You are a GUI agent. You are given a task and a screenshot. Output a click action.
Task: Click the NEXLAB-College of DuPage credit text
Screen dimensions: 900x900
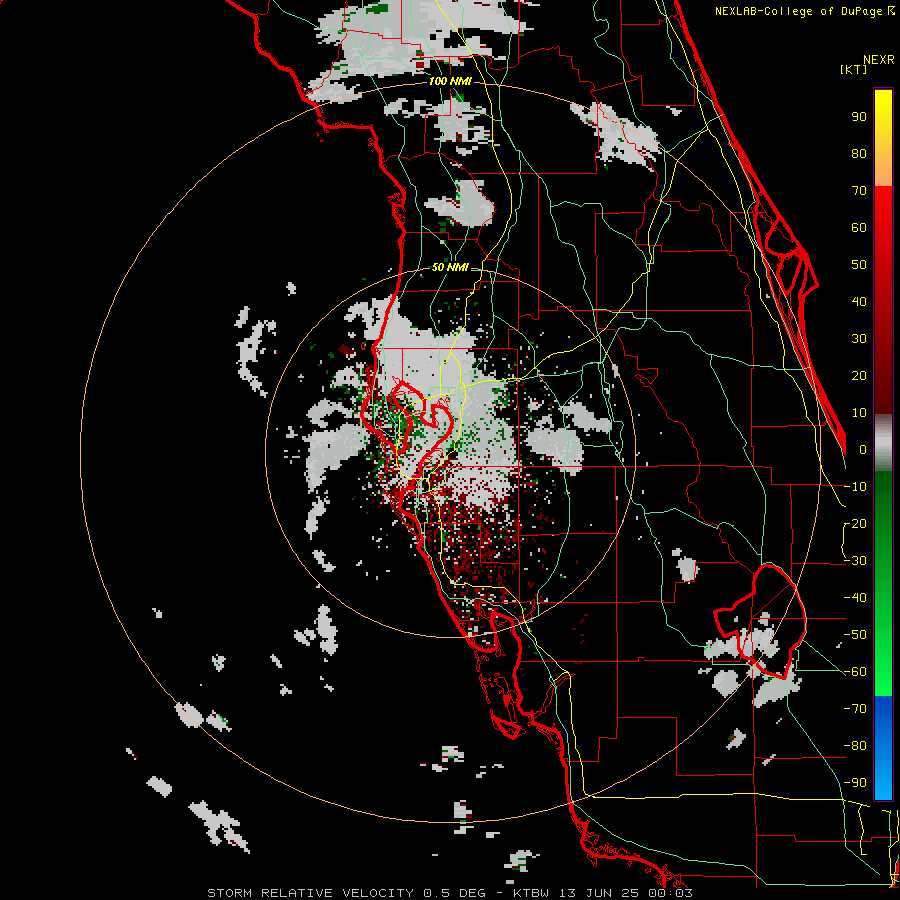tap(805, 11)
